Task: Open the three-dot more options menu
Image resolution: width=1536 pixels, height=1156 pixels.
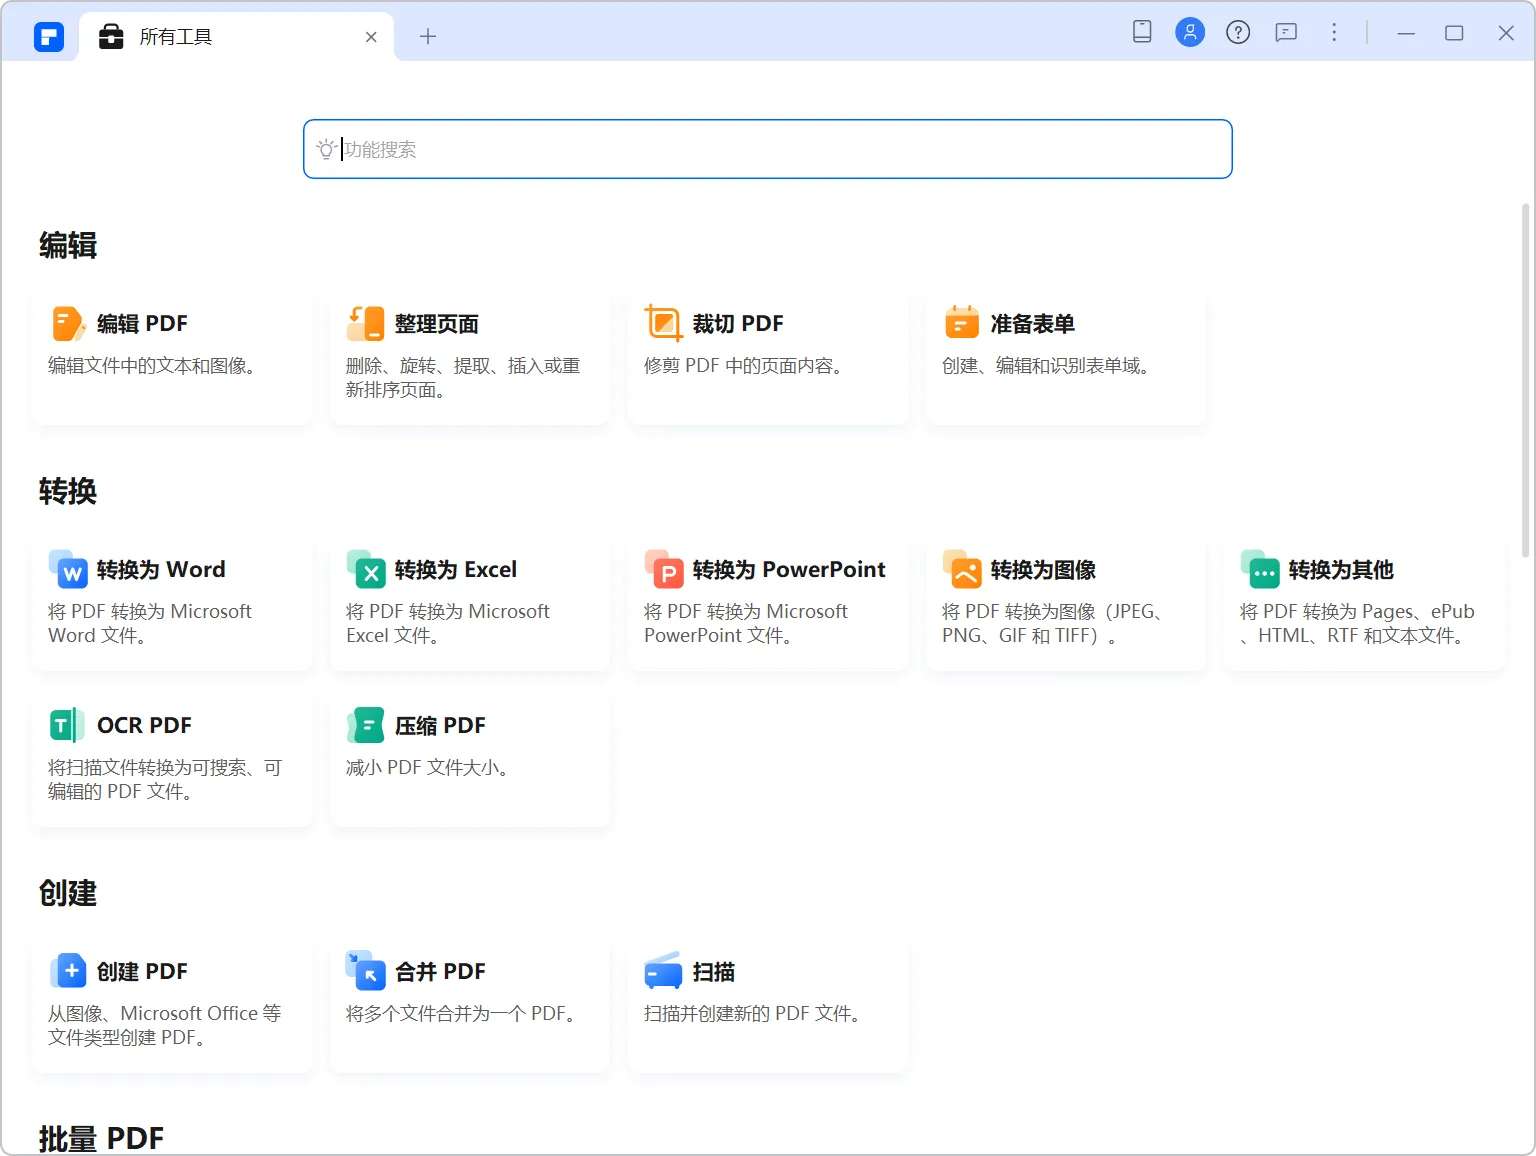Action: tap(1334, 33)
